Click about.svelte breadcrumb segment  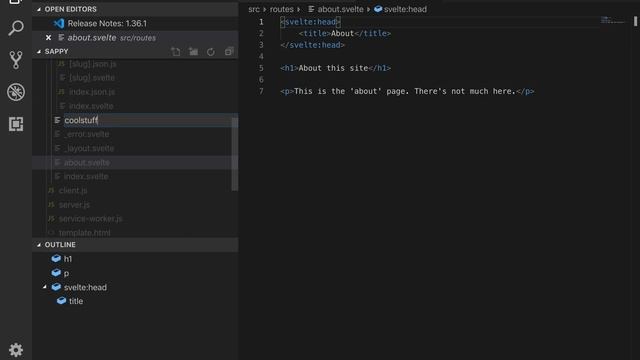(340, 9)
